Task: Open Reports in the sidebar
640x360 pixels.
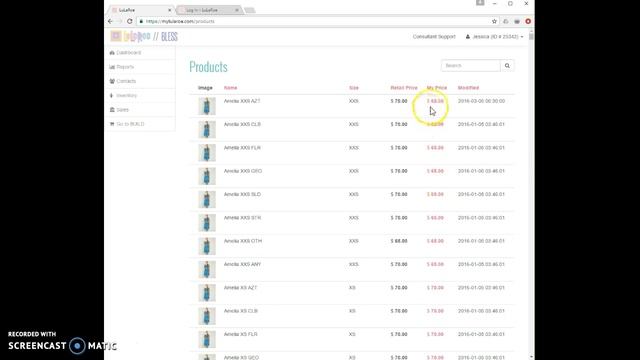Action: pyautogui.click(x=140, y=67)
